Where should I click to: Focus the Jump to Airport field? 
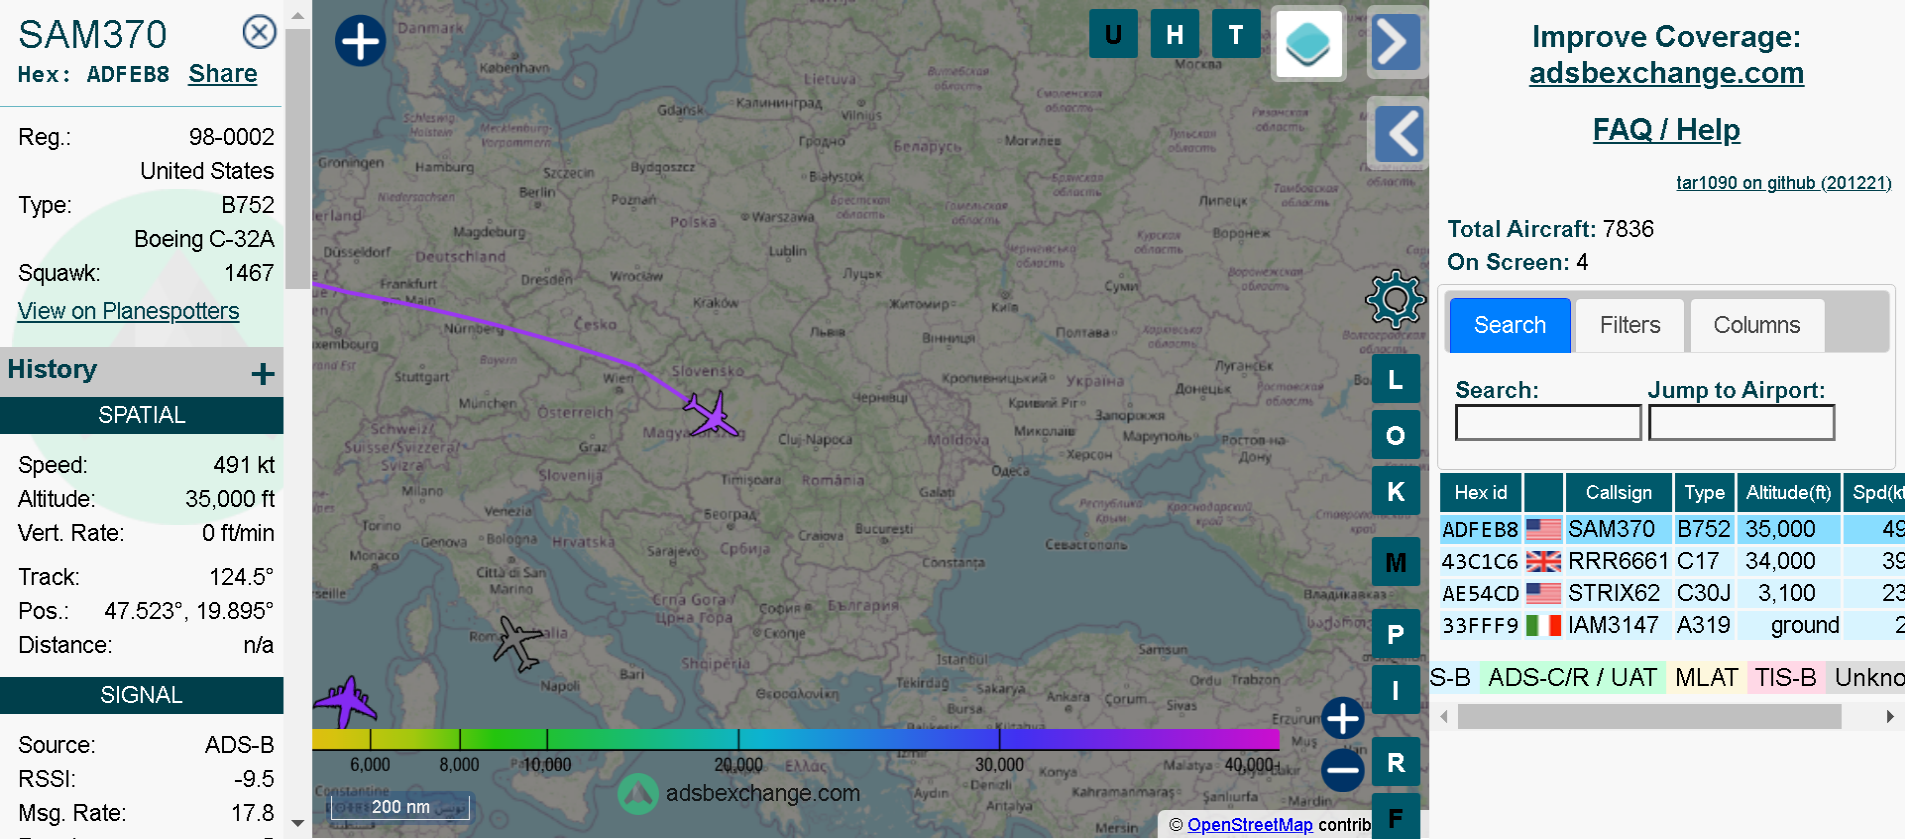[1741, 422]
